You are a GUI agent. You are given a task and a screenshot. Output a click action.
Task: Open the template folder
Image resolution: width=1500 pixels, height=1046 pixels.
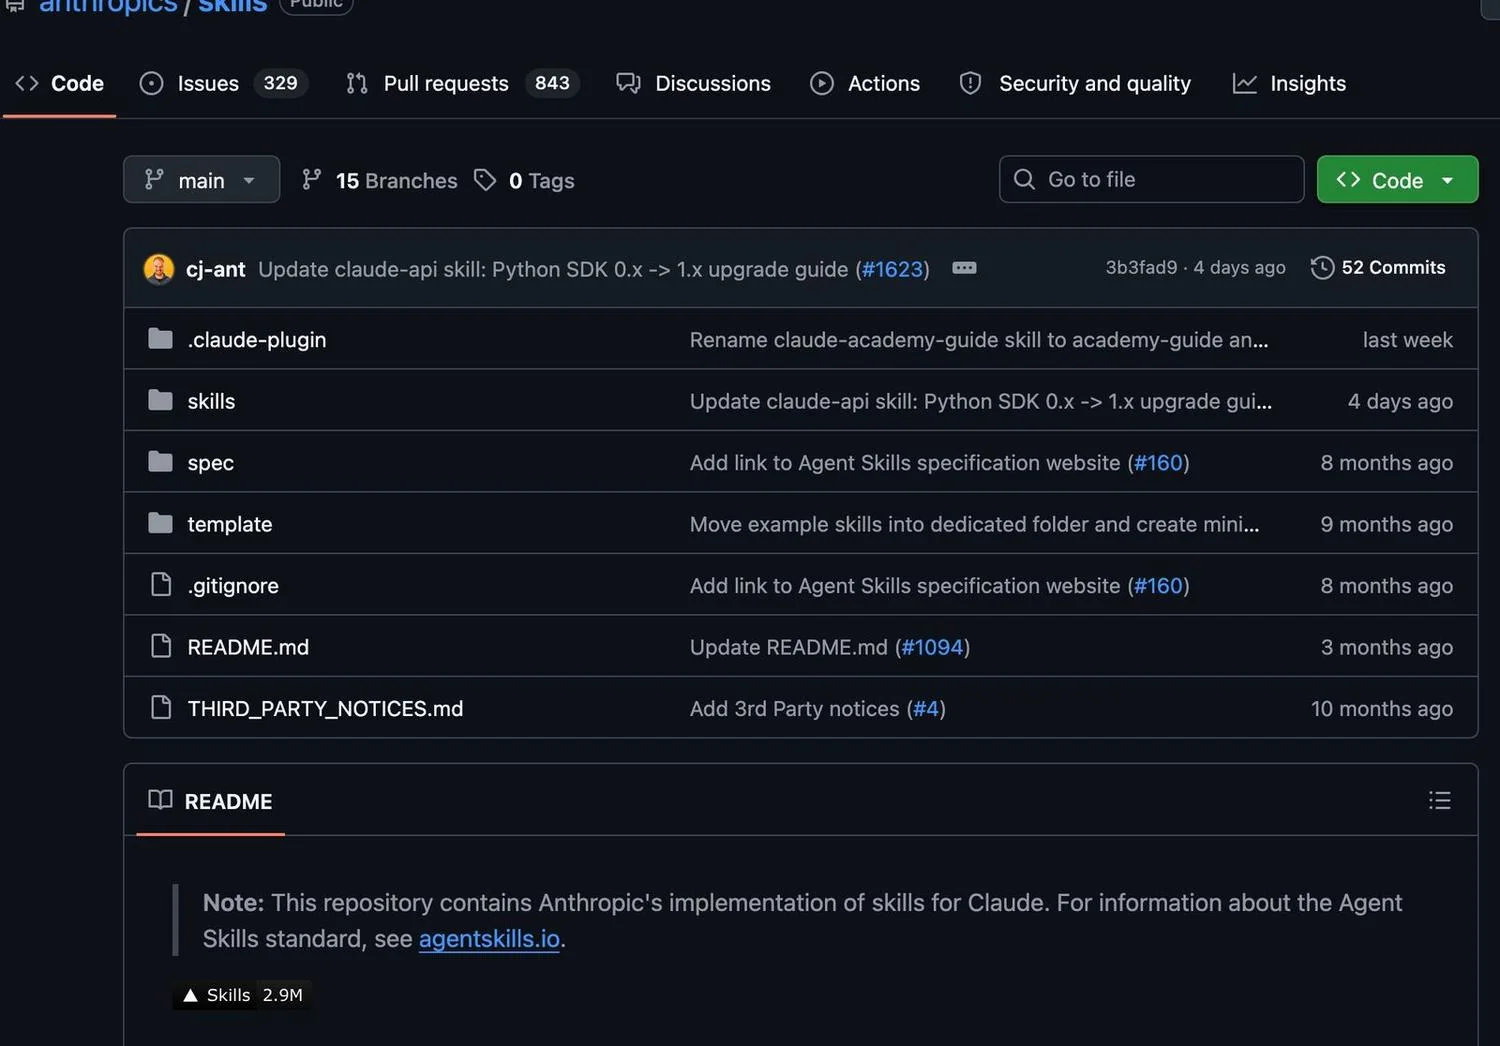230,524
